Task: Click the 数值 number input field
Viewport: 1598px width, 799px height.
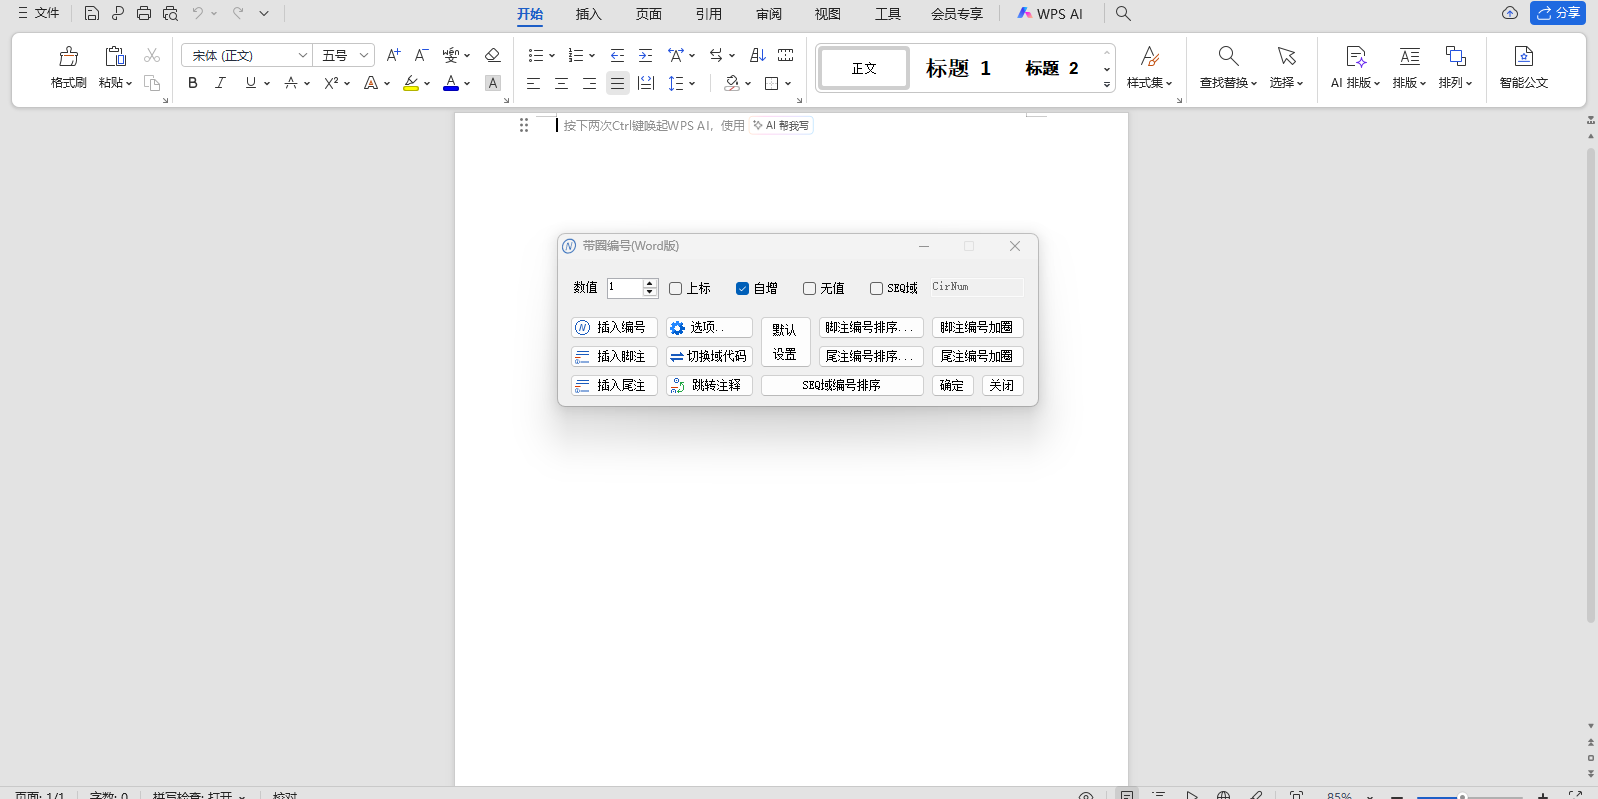Action: (624, 288)
